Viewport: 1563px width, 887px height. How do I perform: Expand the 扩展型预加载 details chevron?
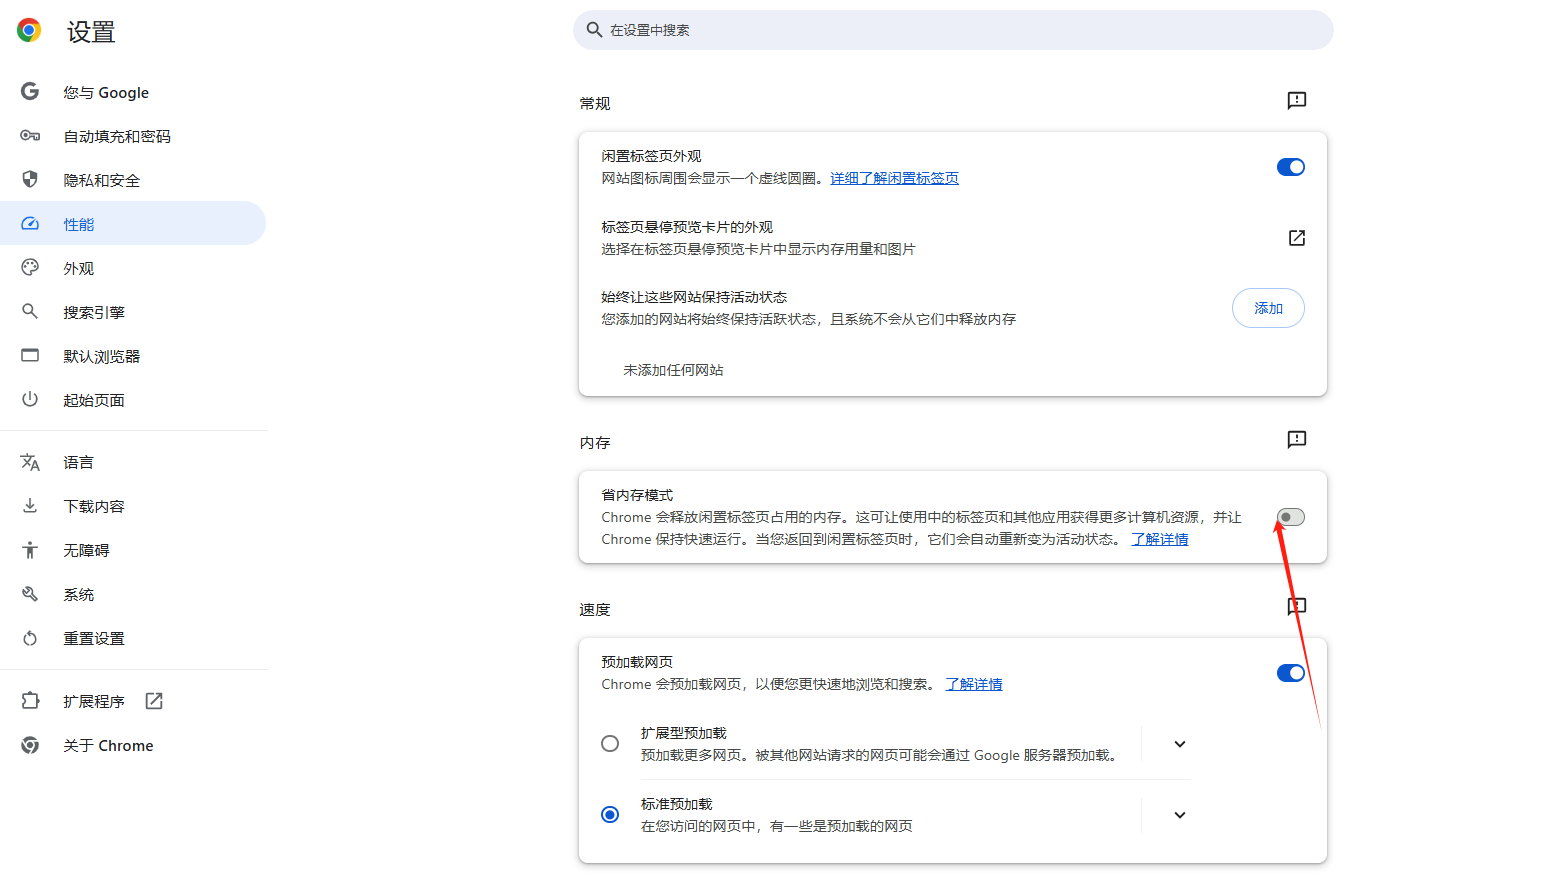pyautogui.click(x=1180, y=744)
